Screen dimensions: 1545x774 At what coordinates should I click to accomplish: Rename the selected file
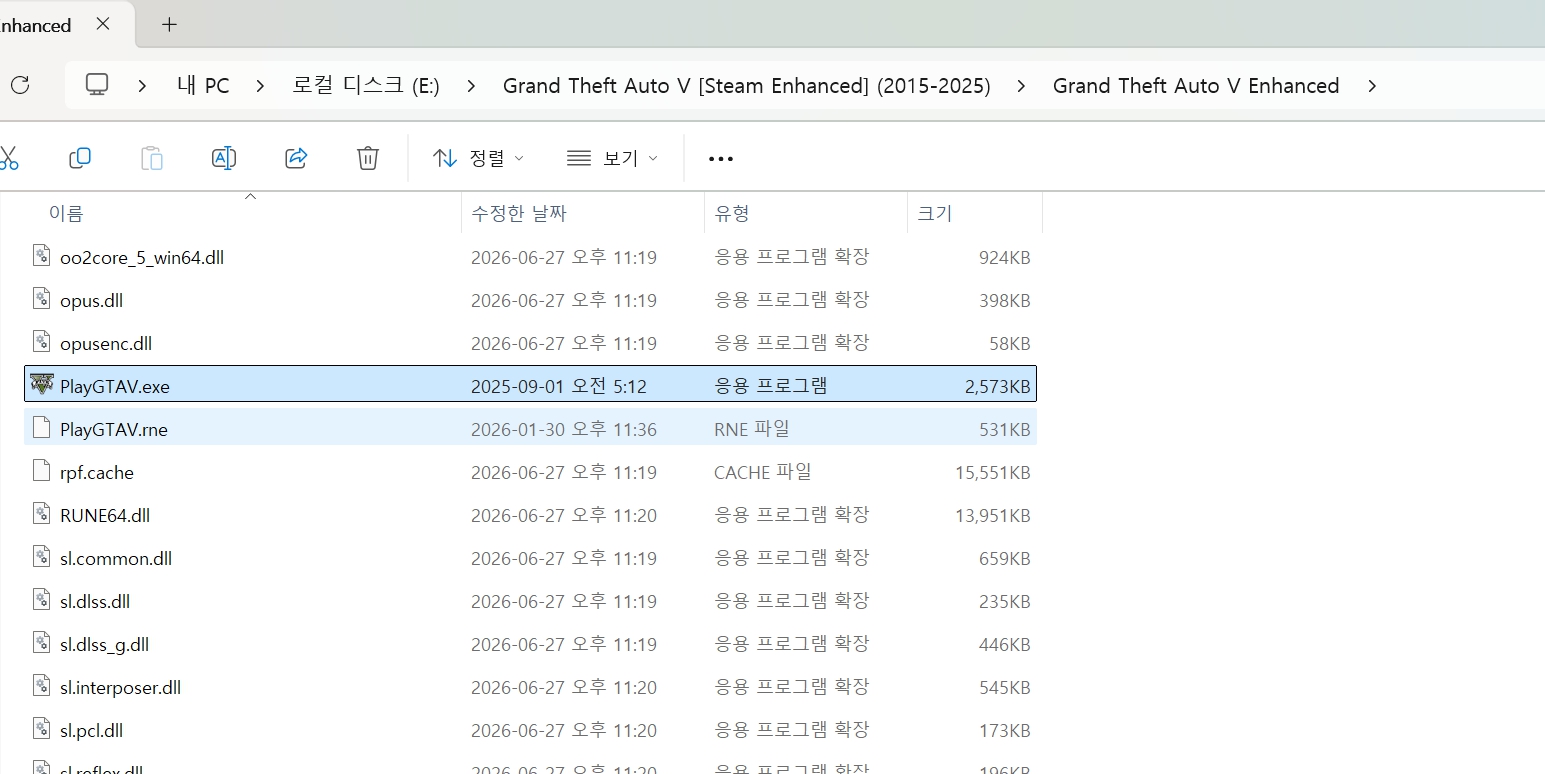[224, 158]
